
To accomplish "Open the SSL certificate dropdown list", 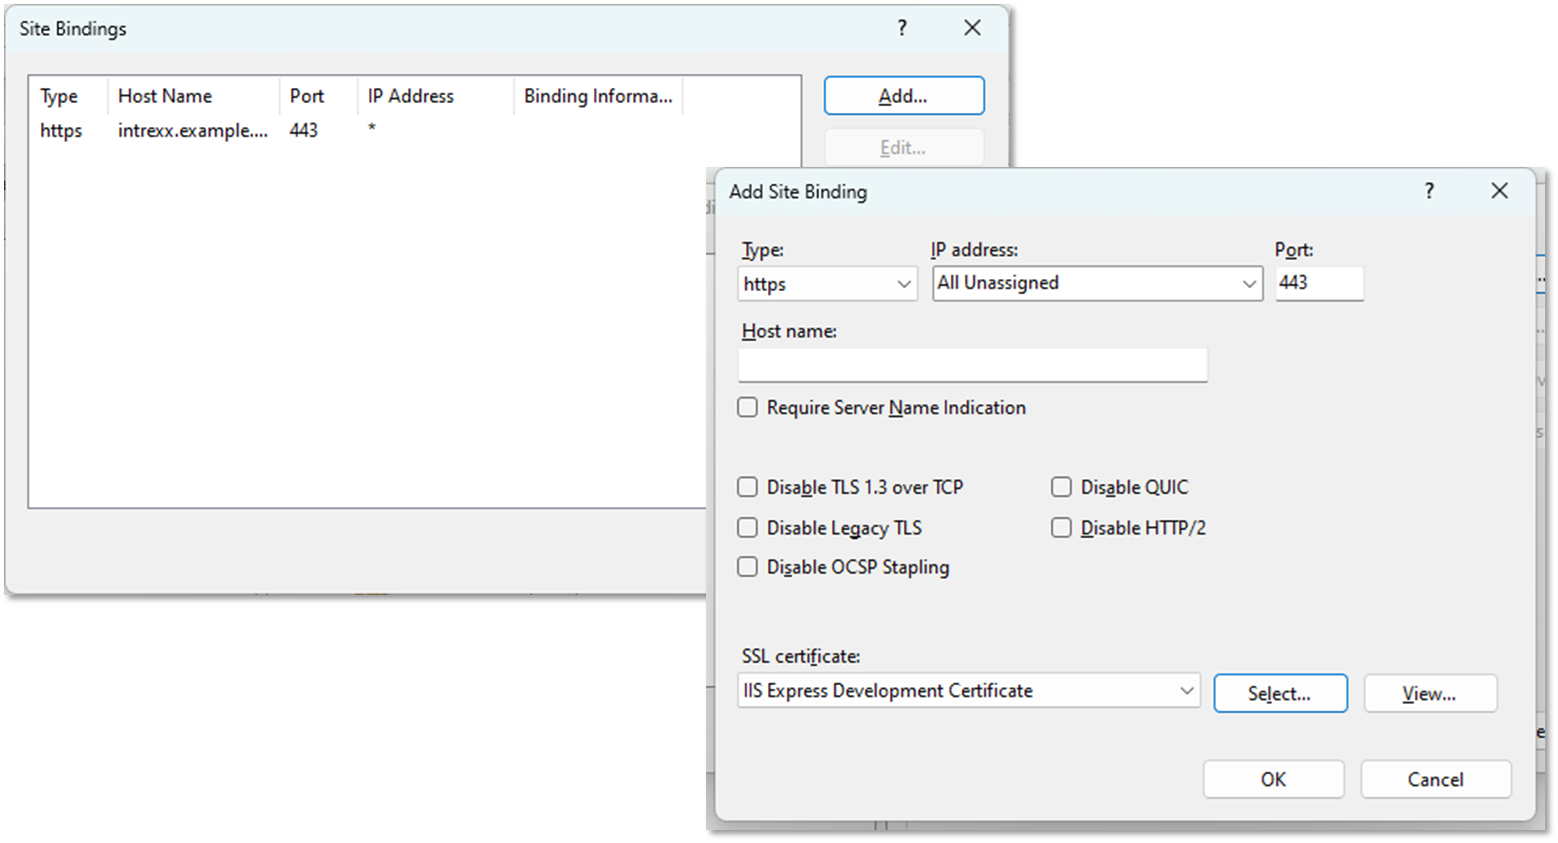I will [x=968, y=691].
